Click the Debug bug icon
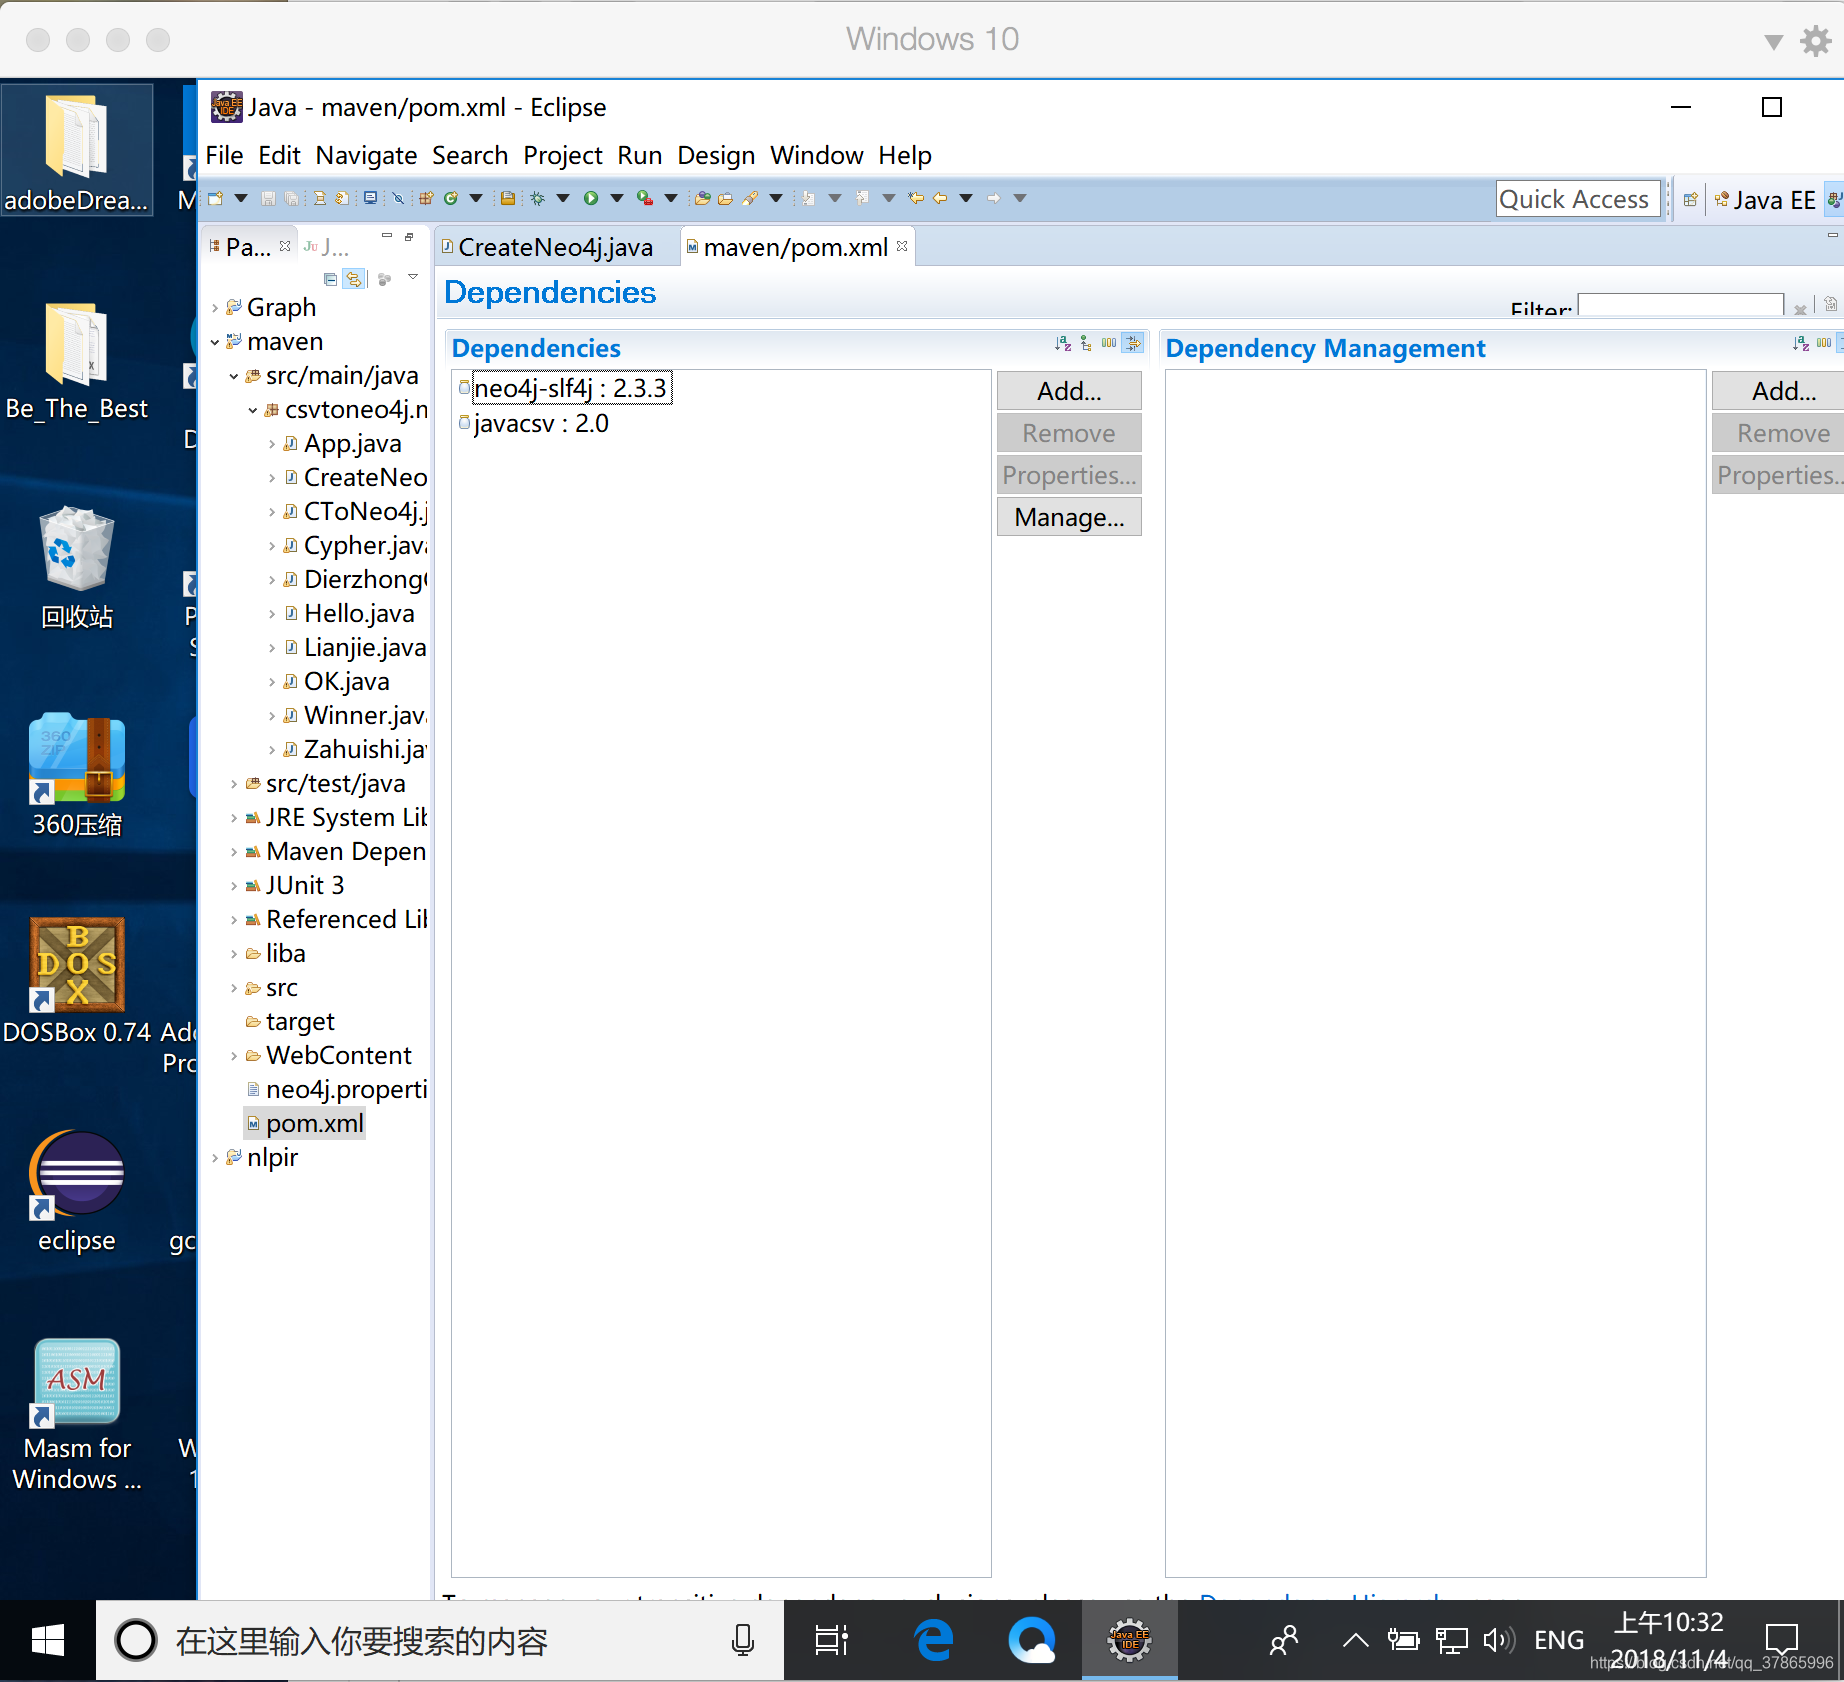1844x1682 pixels. coord(538,198)
